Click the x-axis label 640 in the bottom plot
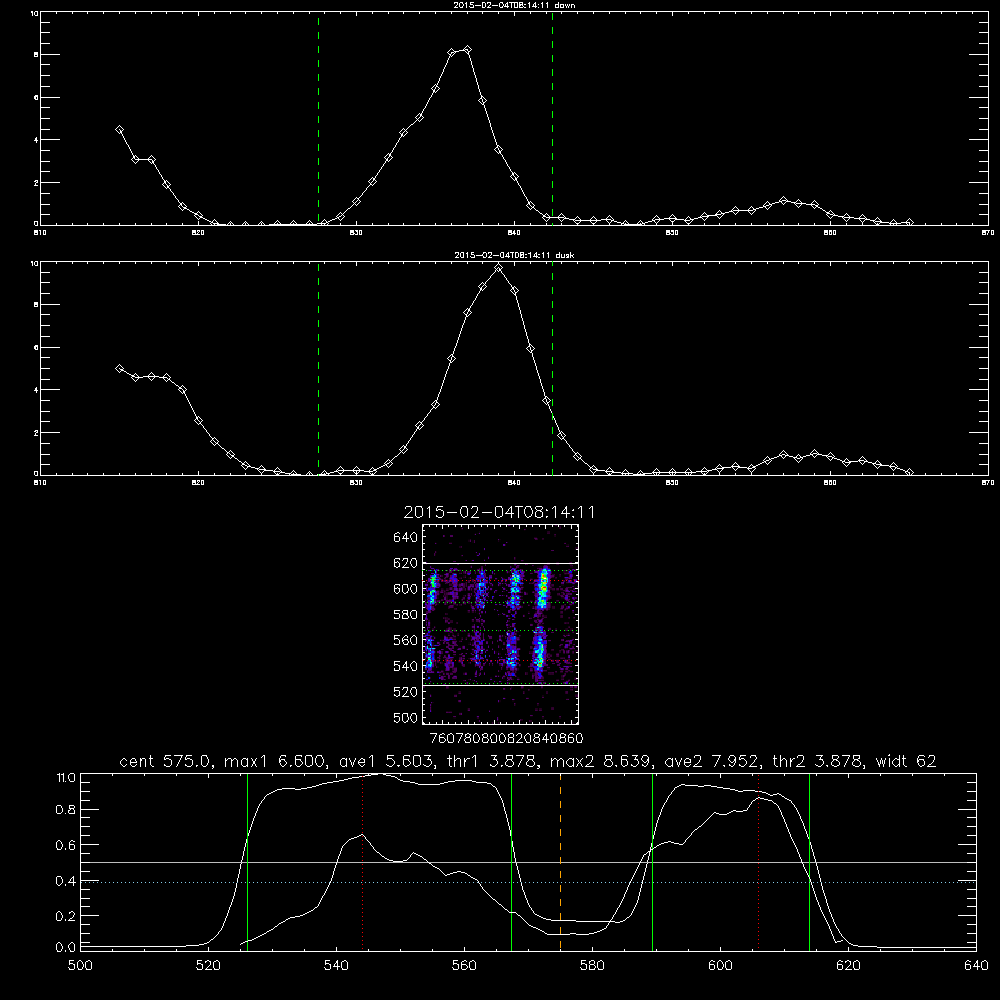 [976, 966]
